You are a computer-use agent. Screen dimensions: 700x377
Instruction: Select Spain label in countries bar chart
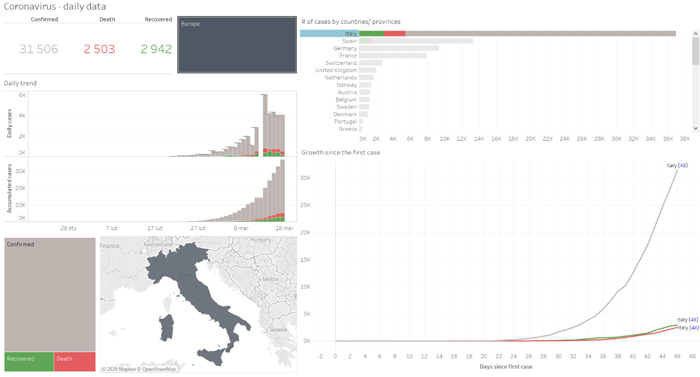pyautogui.click(x=350, y=41)
